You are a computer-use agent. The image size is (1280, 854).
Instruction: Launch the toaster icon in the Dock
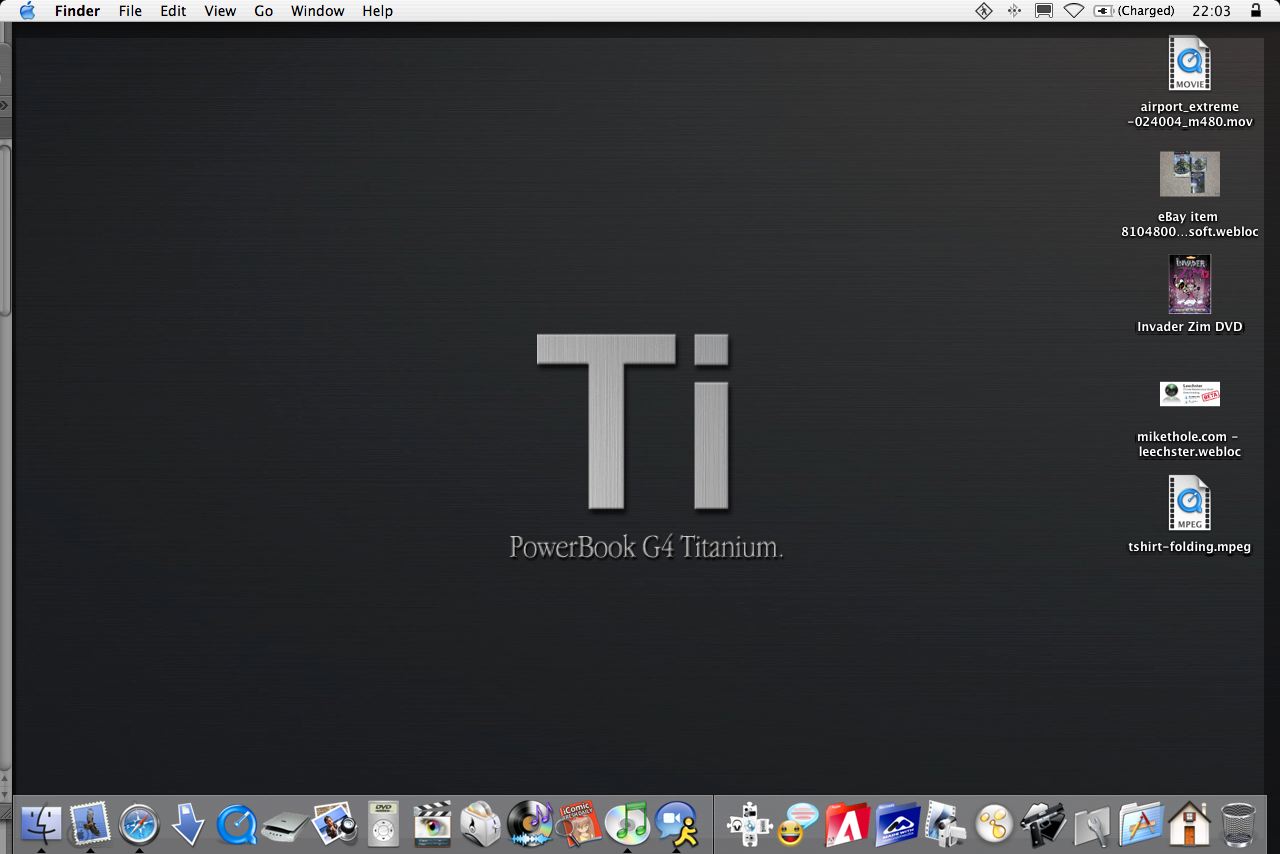(481, 825)
